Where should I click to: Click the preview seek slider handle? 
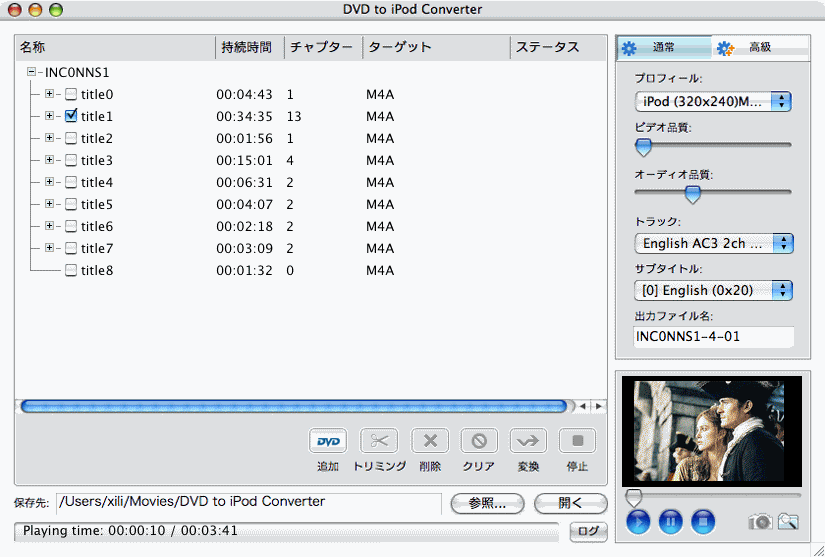pyautogui.click(x=633, y=497)
